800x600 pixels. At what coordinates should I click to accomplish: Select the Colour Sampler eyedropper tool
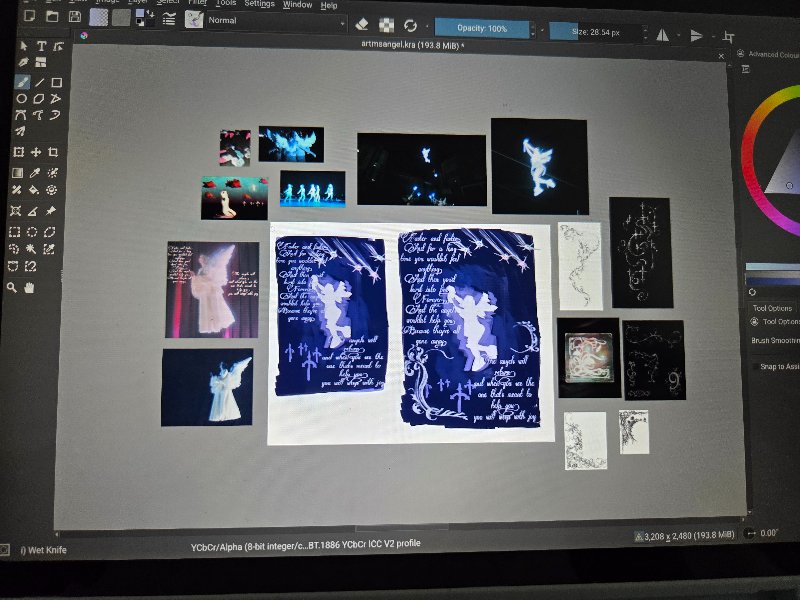(x=35, y=173)
